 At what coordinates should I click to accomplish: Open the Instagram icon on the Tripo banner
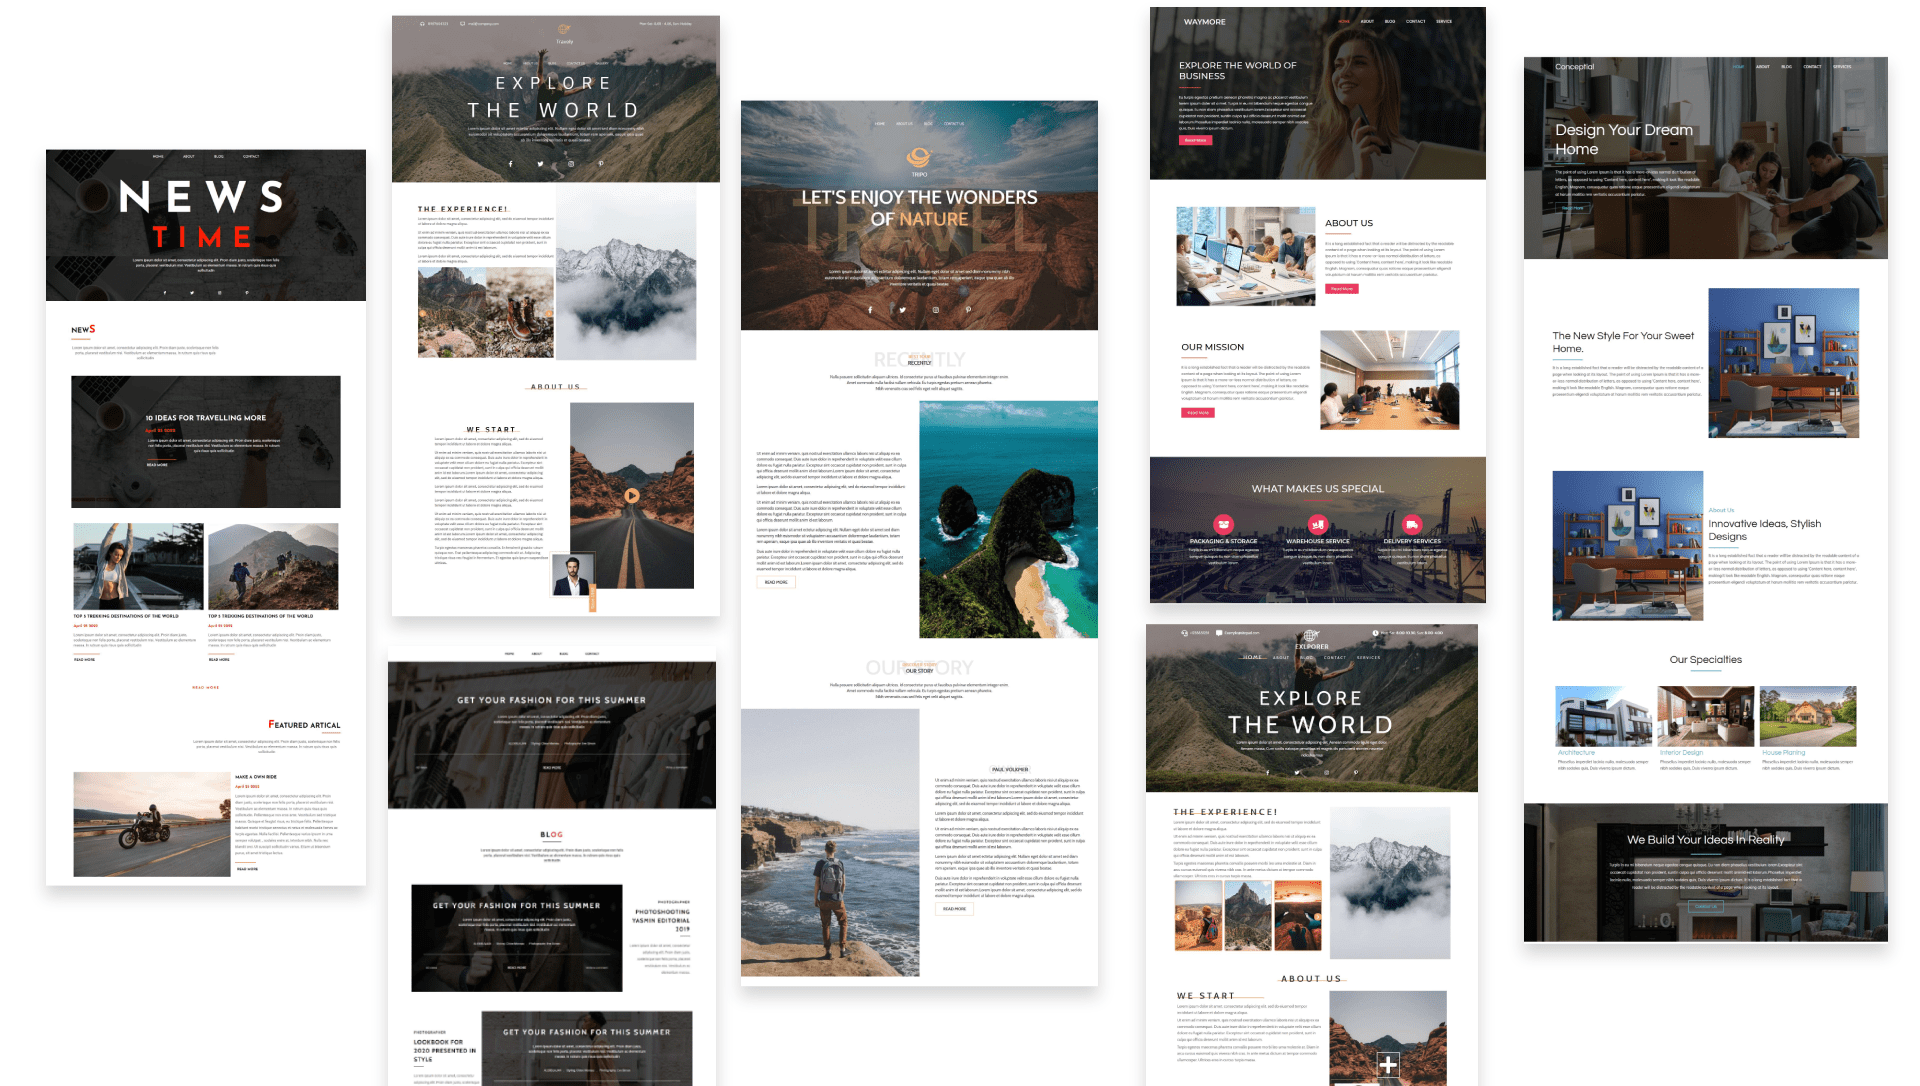point(936,310)
